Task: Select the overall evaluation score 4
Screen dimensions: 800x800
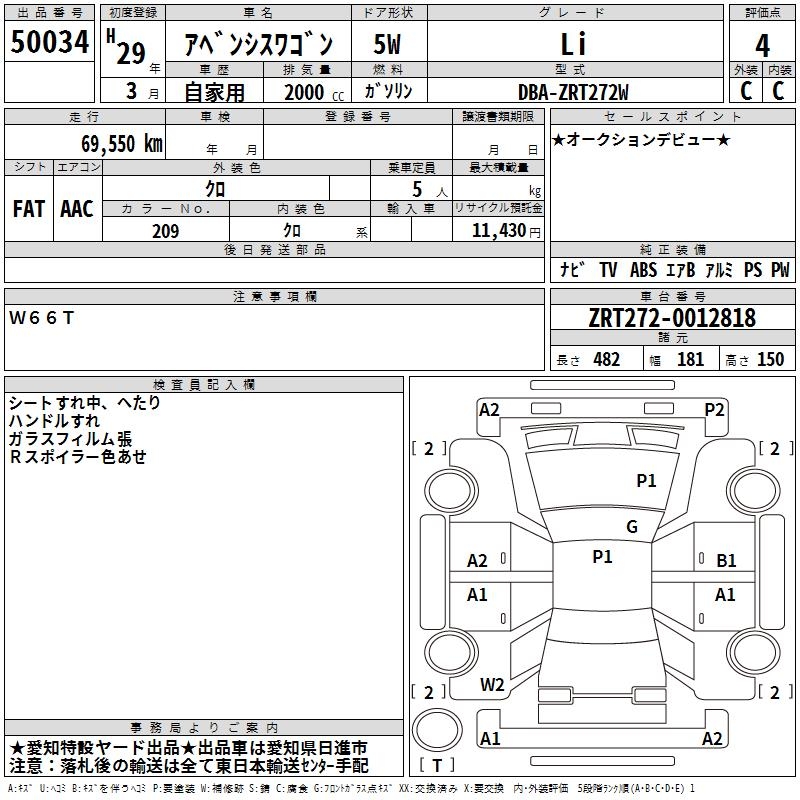Action: coord(762,45)
